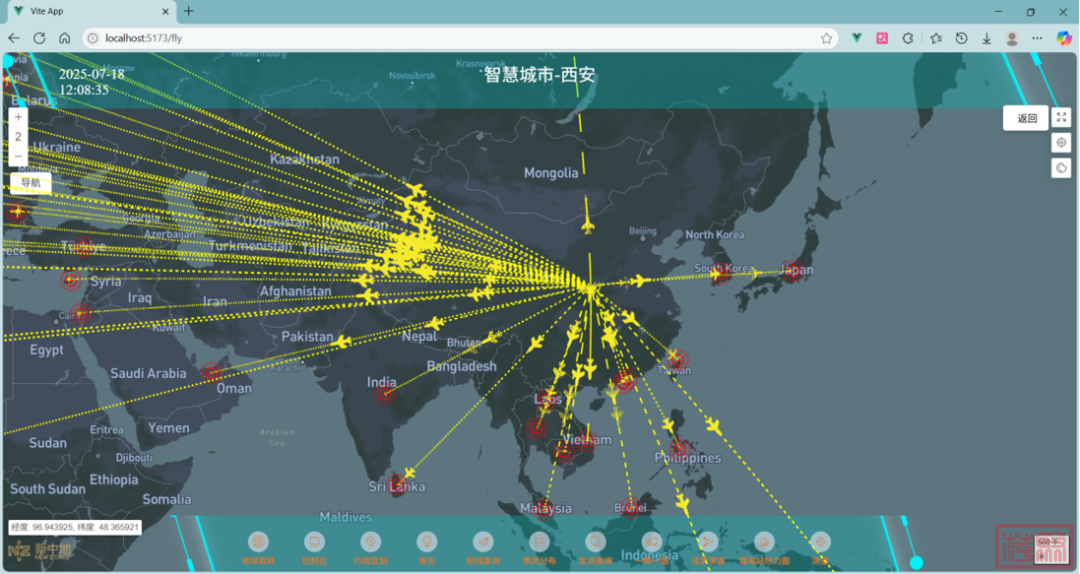Open the map theme palette control
The height and width of the screenshot is (574, 1080).
(1061, 168)
